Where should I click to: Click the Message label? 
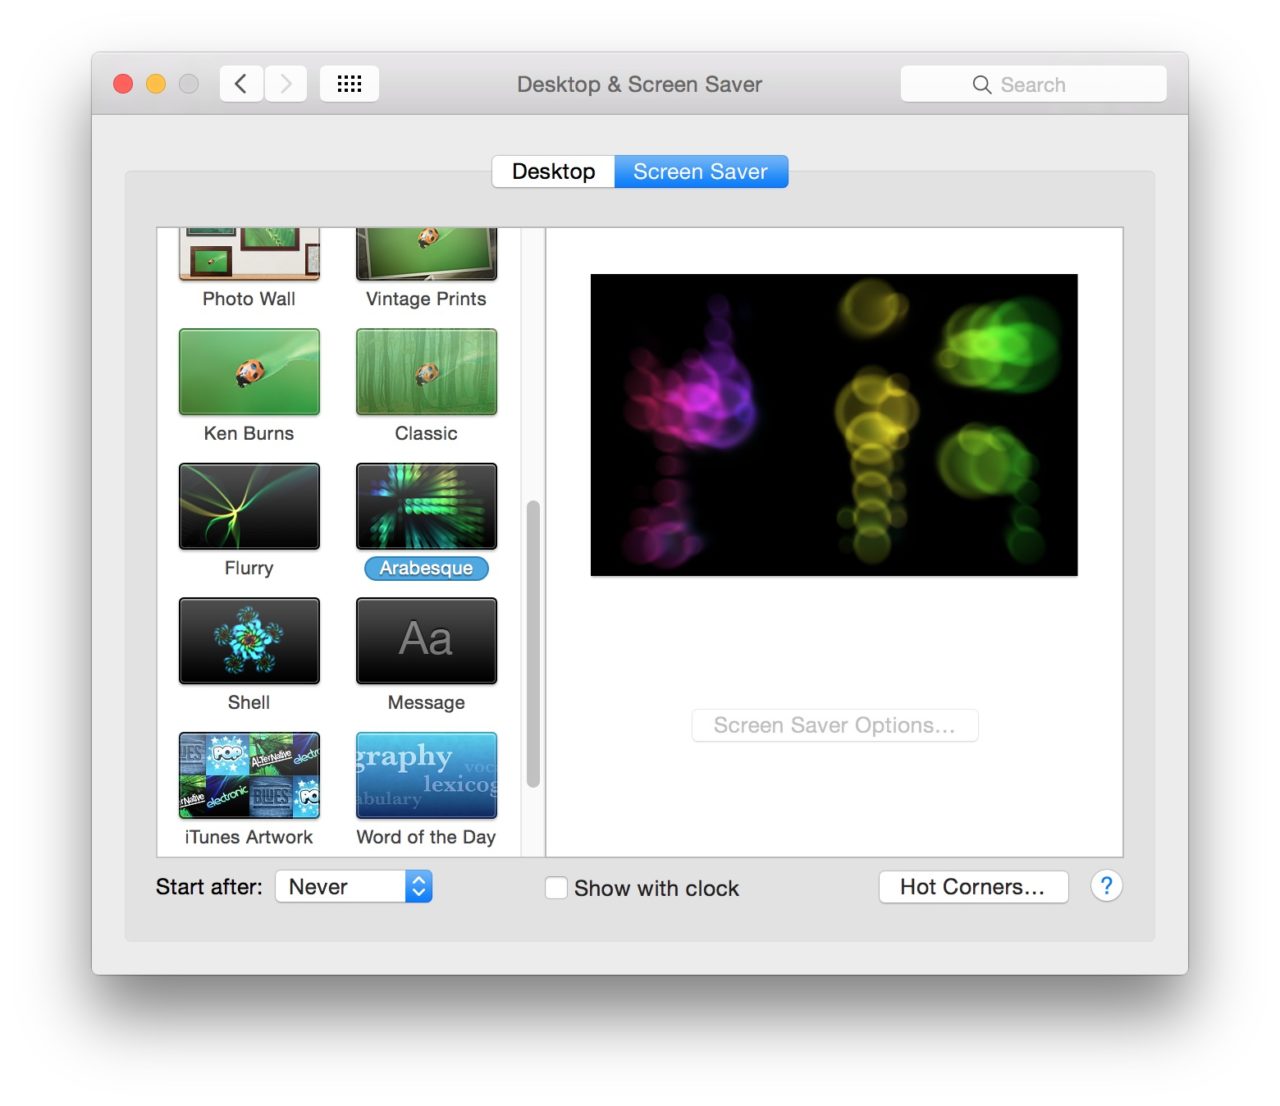click(426, 702)
